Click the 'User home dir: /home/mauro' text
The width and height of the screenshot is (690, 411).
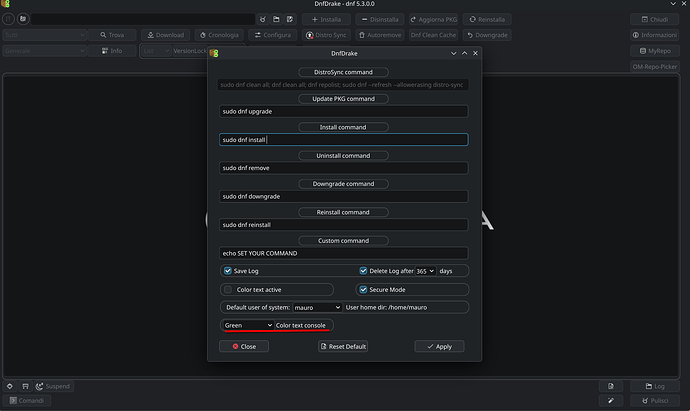(x=386, y=308)
